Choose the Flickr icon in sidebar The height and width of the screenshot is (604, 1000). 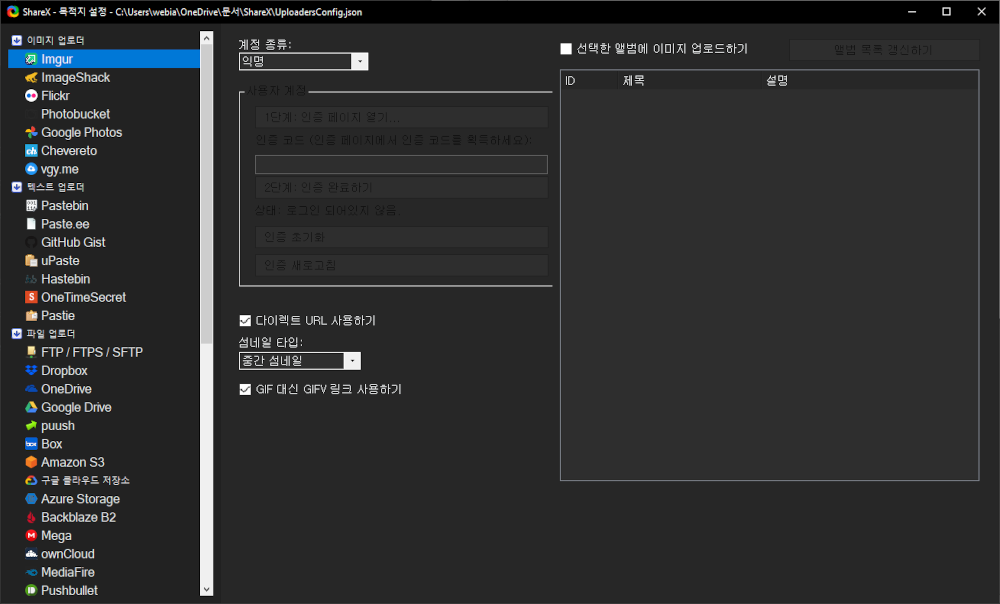pyautogui.click(x=31, y=96)
